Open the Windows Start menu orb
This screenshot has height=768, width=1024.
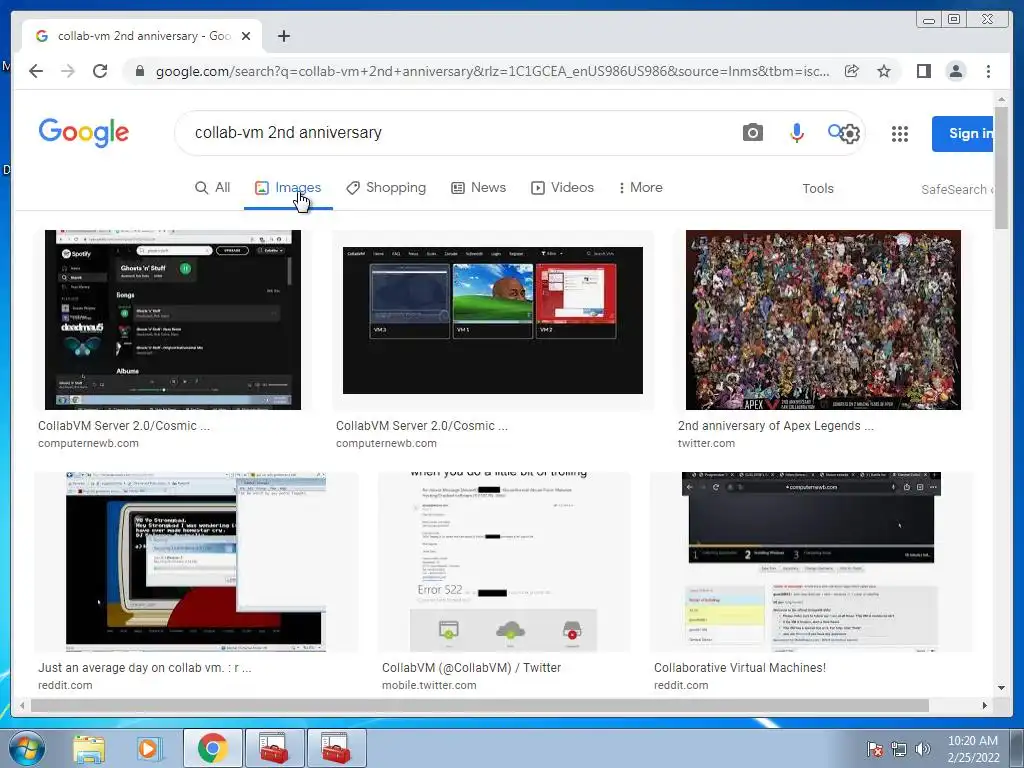[27, 748]
